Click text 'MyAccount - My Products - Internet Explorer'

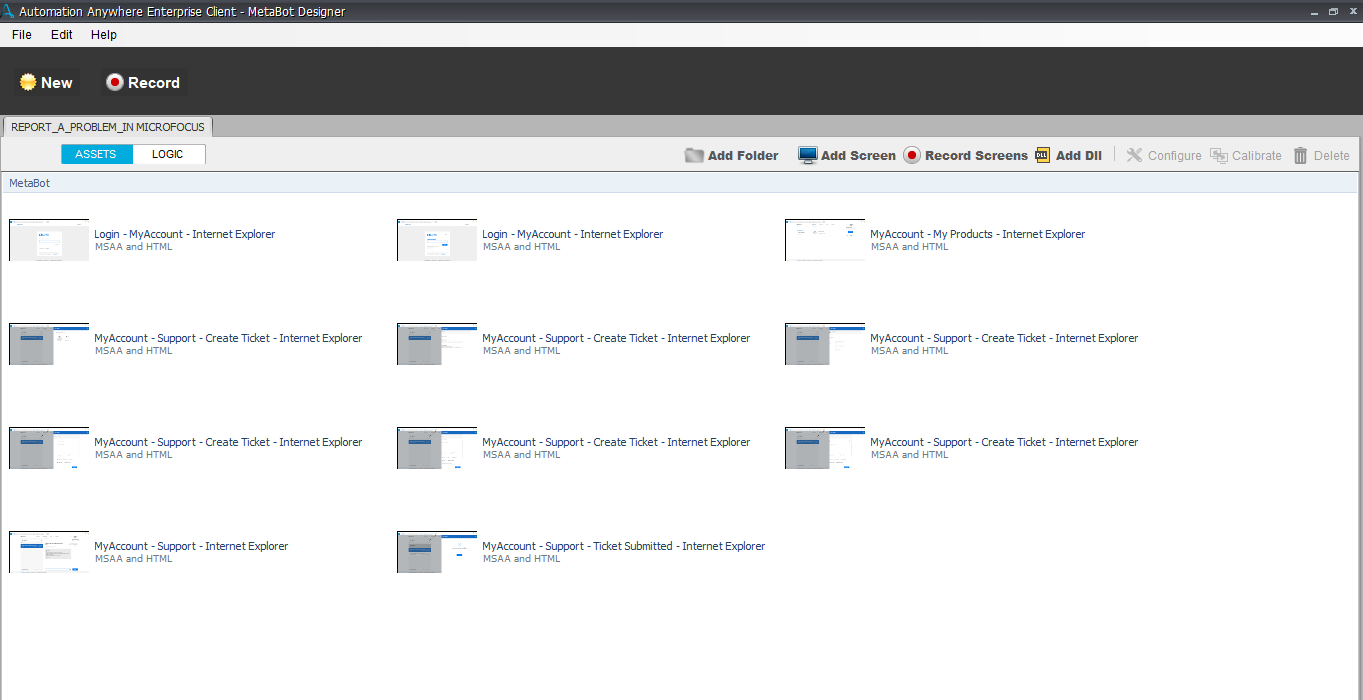[x=977, y=234]
